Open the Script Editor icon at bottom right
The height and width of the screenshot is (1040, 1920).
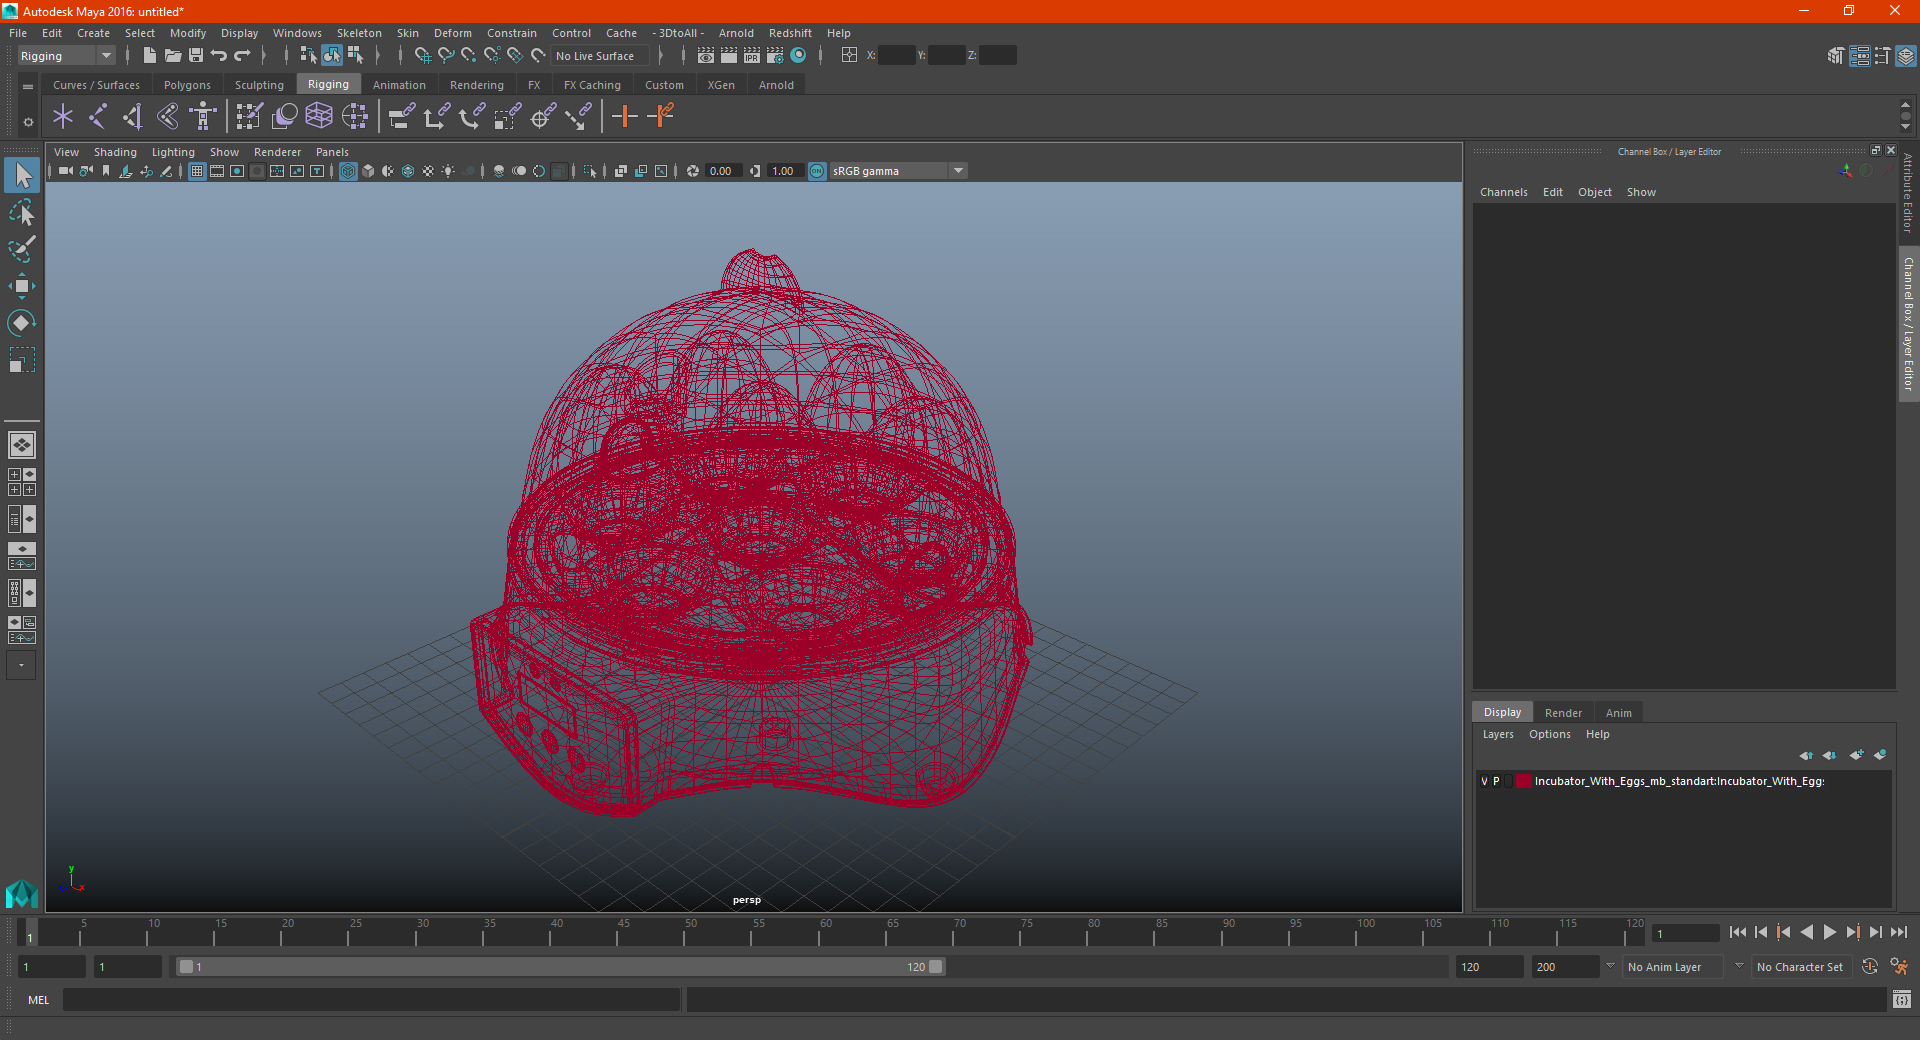click(1902, 1000)
